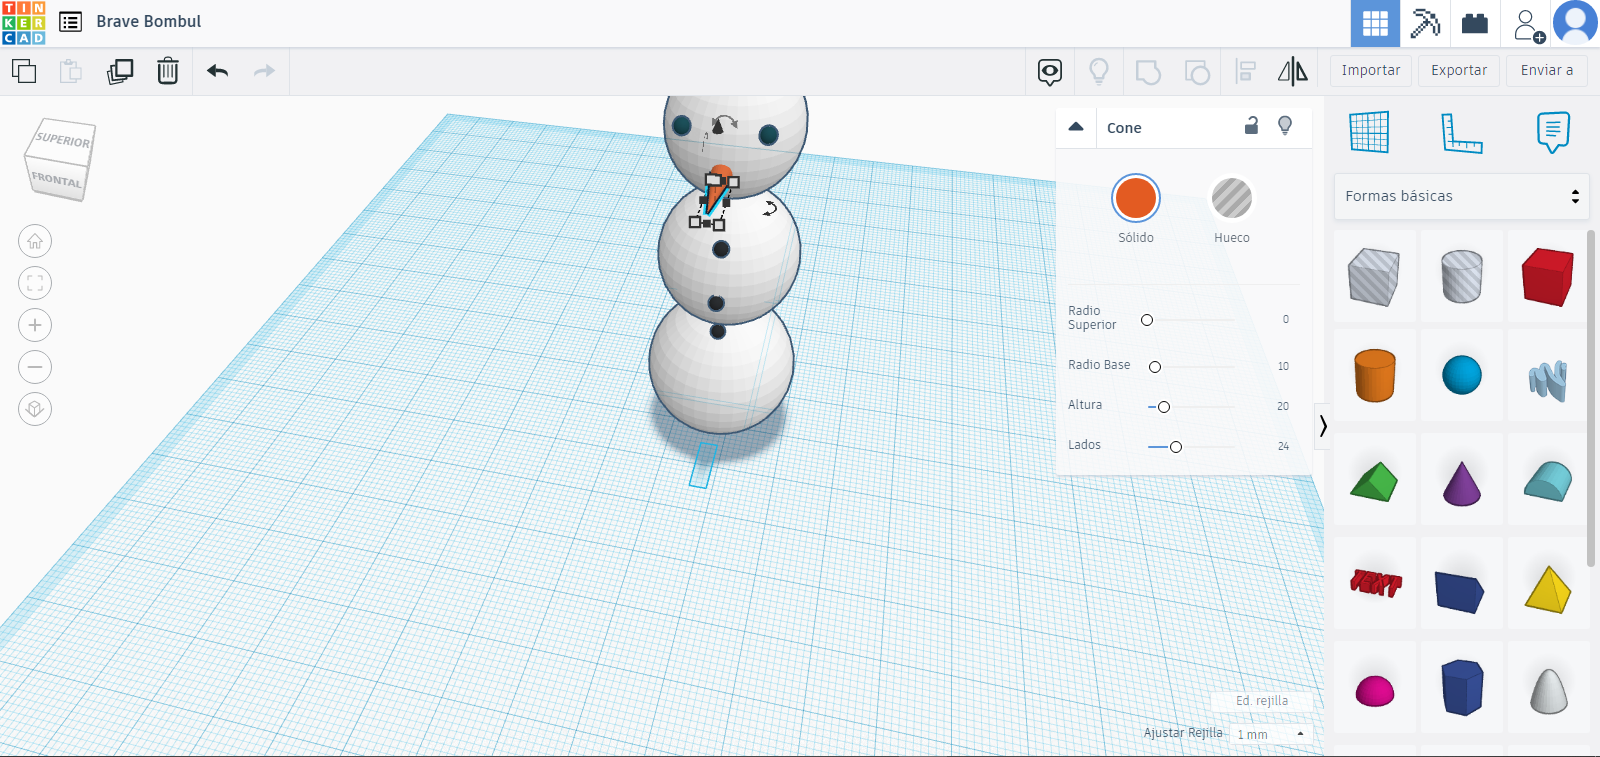Zoom out of the workplane
Image resolution: width=1600 pixels, height=757 pixels.
(35, 367)
